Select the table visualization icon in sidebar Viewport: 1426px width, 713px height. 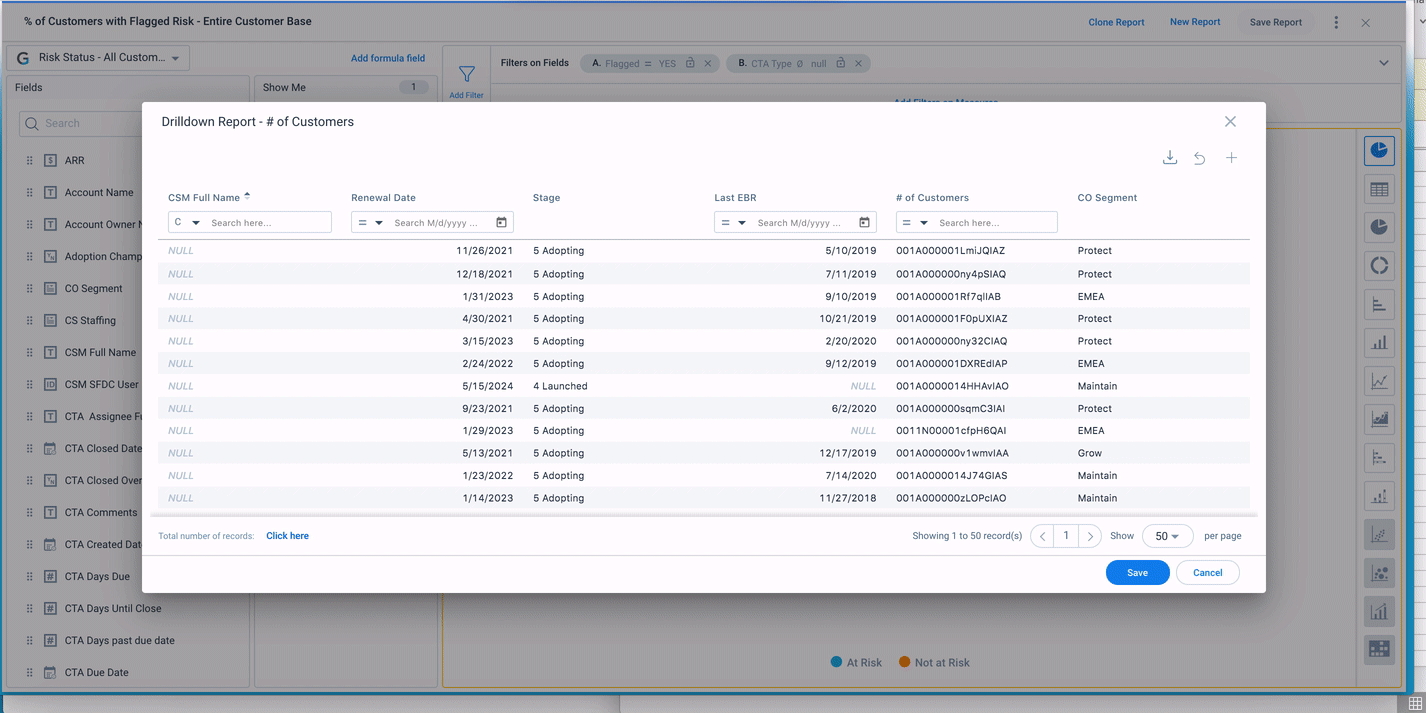coord(1379,189)
